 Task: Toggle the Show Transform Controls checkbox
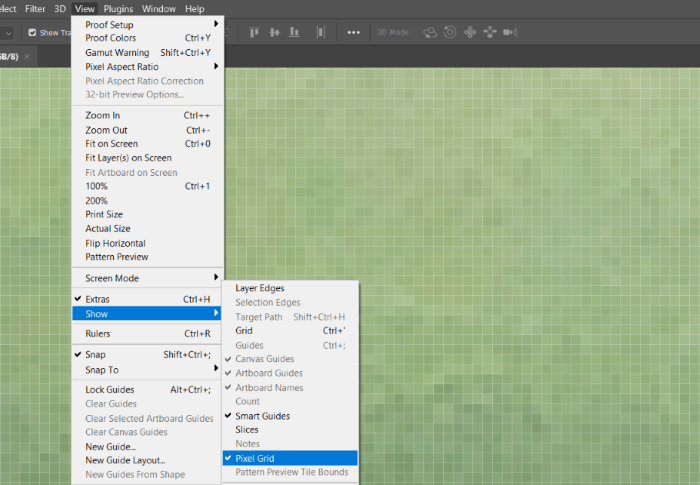pyautogui.click(x=32, y=32)
